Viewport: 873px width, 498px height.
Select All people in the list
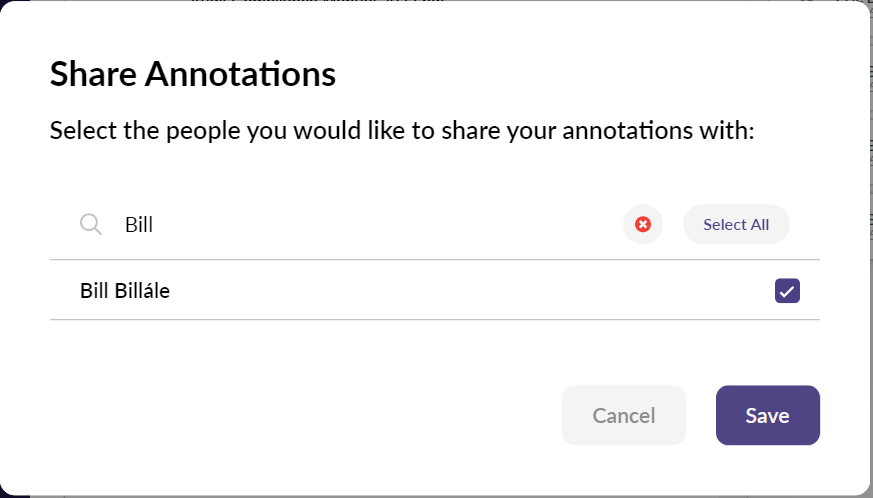pos(736,224)
